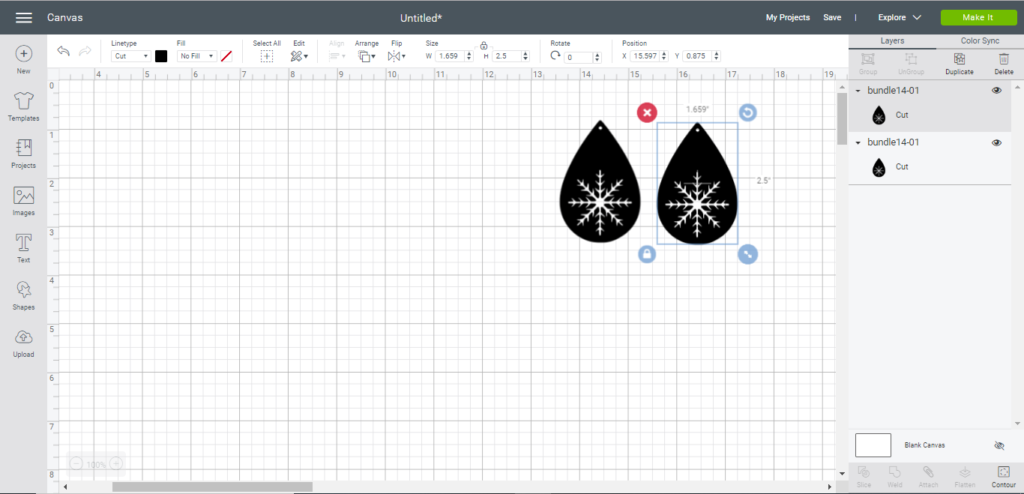
Task: Open the black linetype color swatch
Action: [x=161, y=56]
